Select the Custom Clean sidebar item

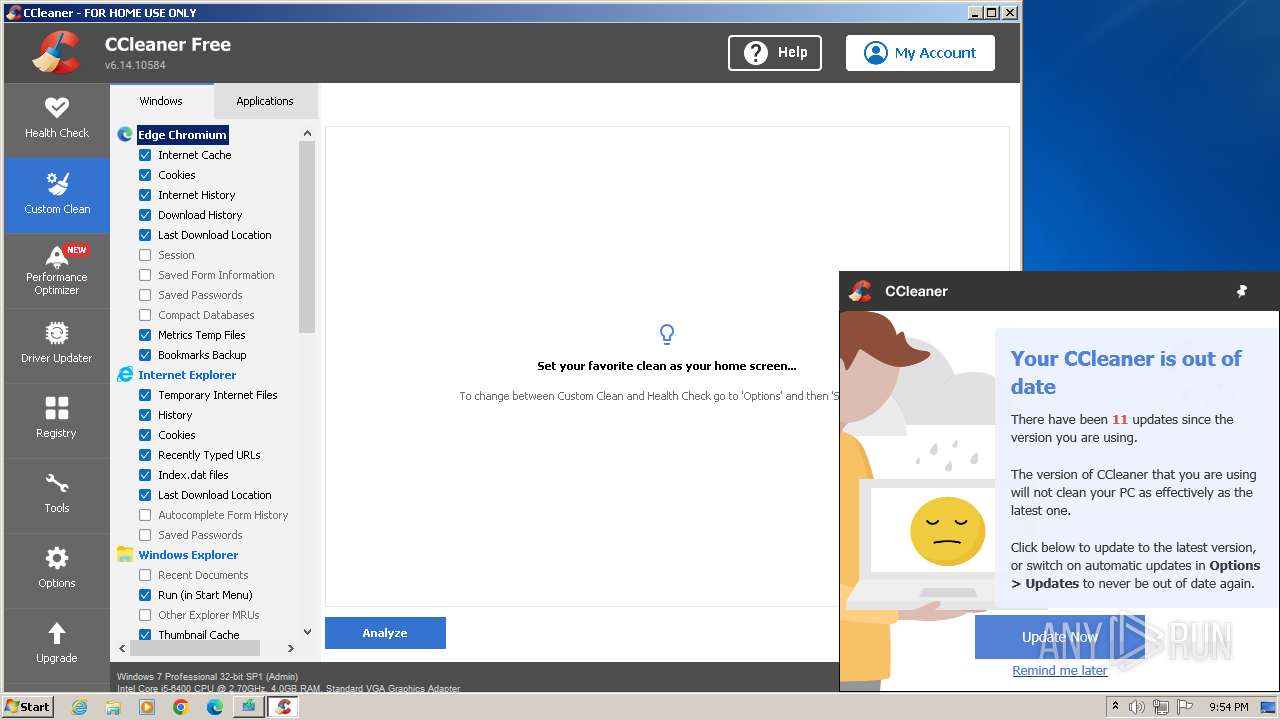(57, 195)
